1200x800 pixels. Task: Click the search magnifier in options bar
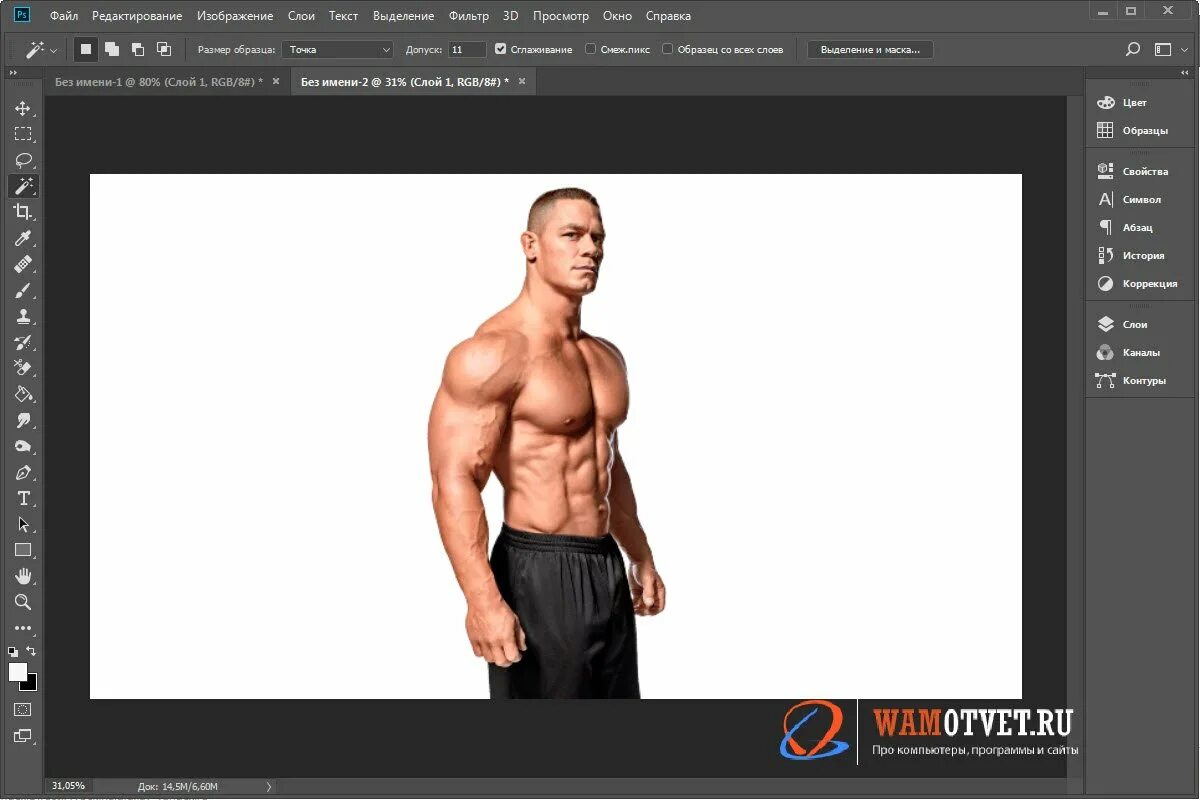[1133, 49]
